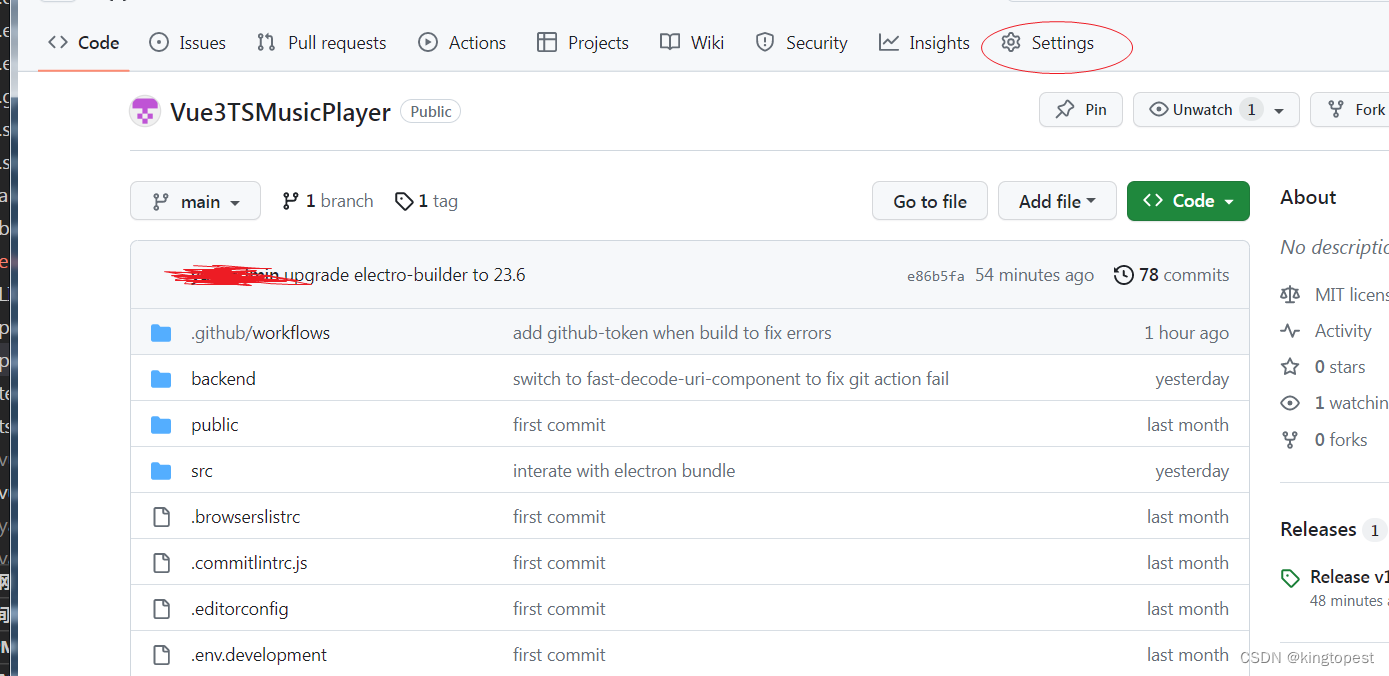Click the .browserslistrc file icon
1389x676 pixels.
161,517
